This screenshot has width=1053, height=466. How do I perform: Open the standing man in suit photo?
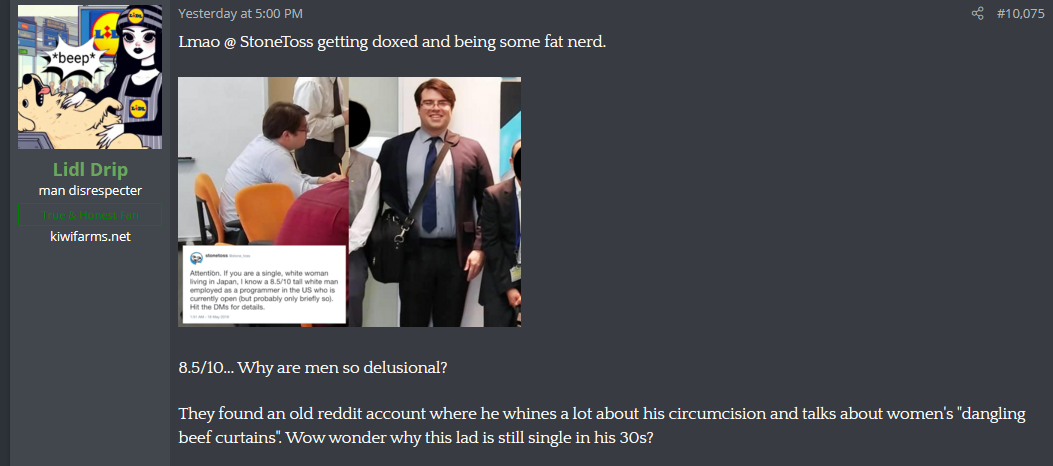click(x=434, y=201)
